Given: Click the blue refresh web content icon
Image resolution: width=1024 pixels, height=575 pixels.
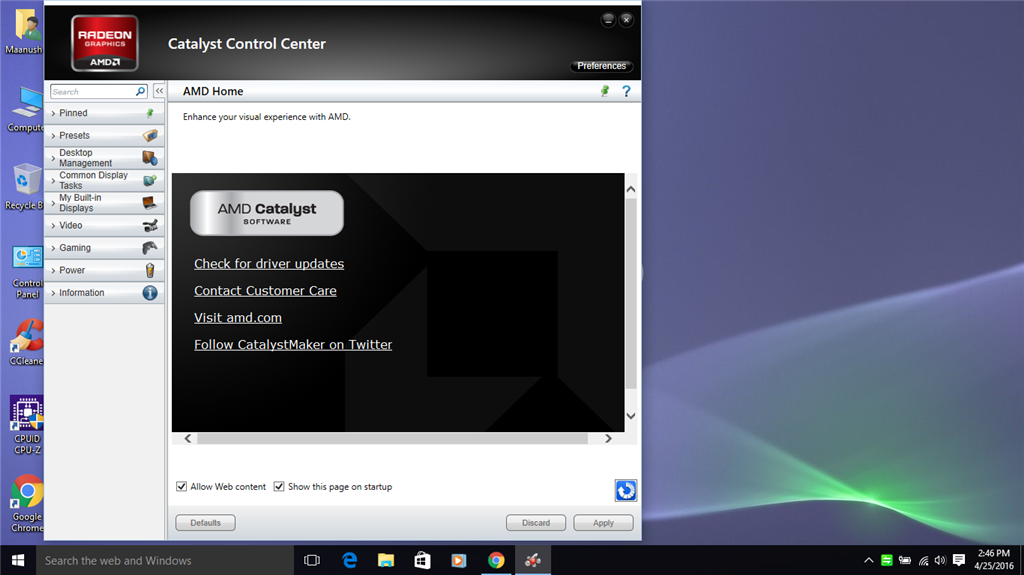Looking at the screenshot, I should 626,490.
